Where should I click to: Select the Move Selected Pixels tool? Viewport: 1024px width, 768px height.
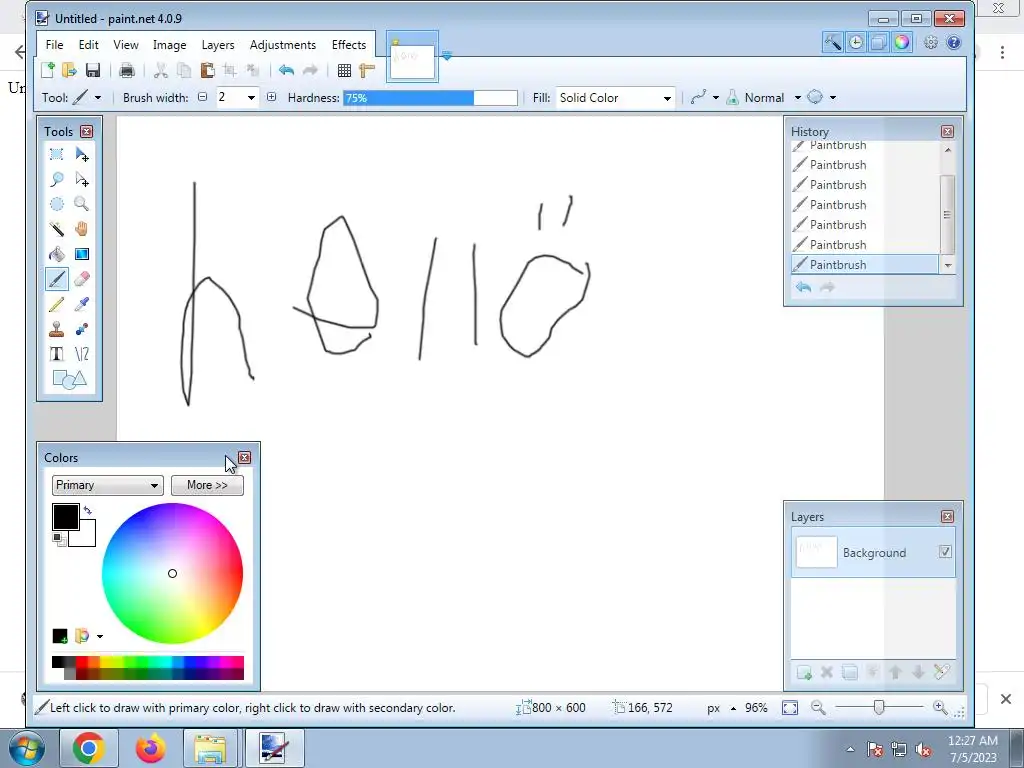coord(82,154)
